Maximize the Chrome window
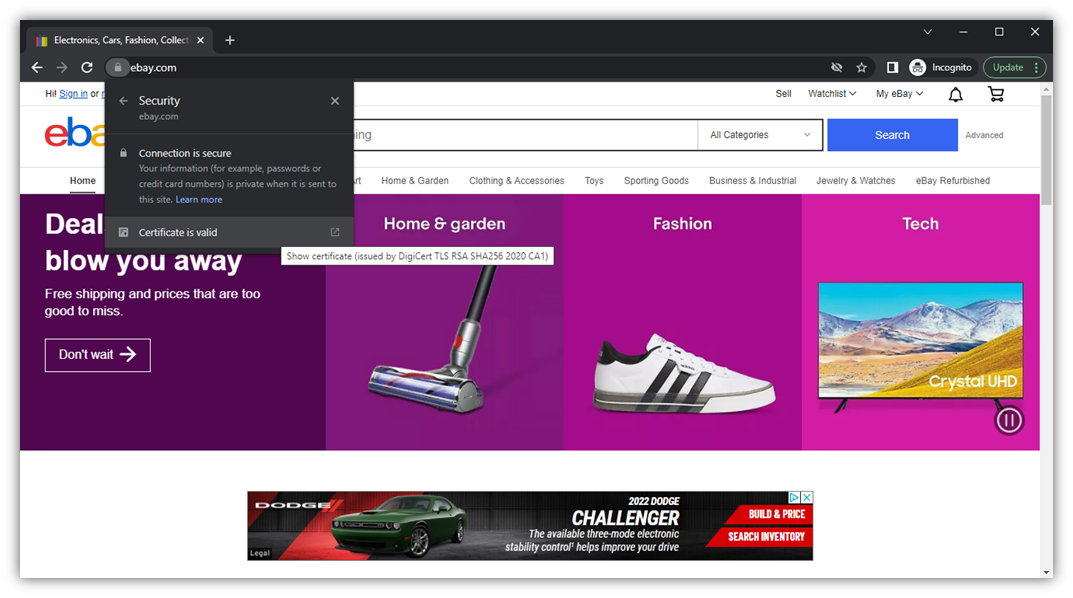 [x=999, y=32]
